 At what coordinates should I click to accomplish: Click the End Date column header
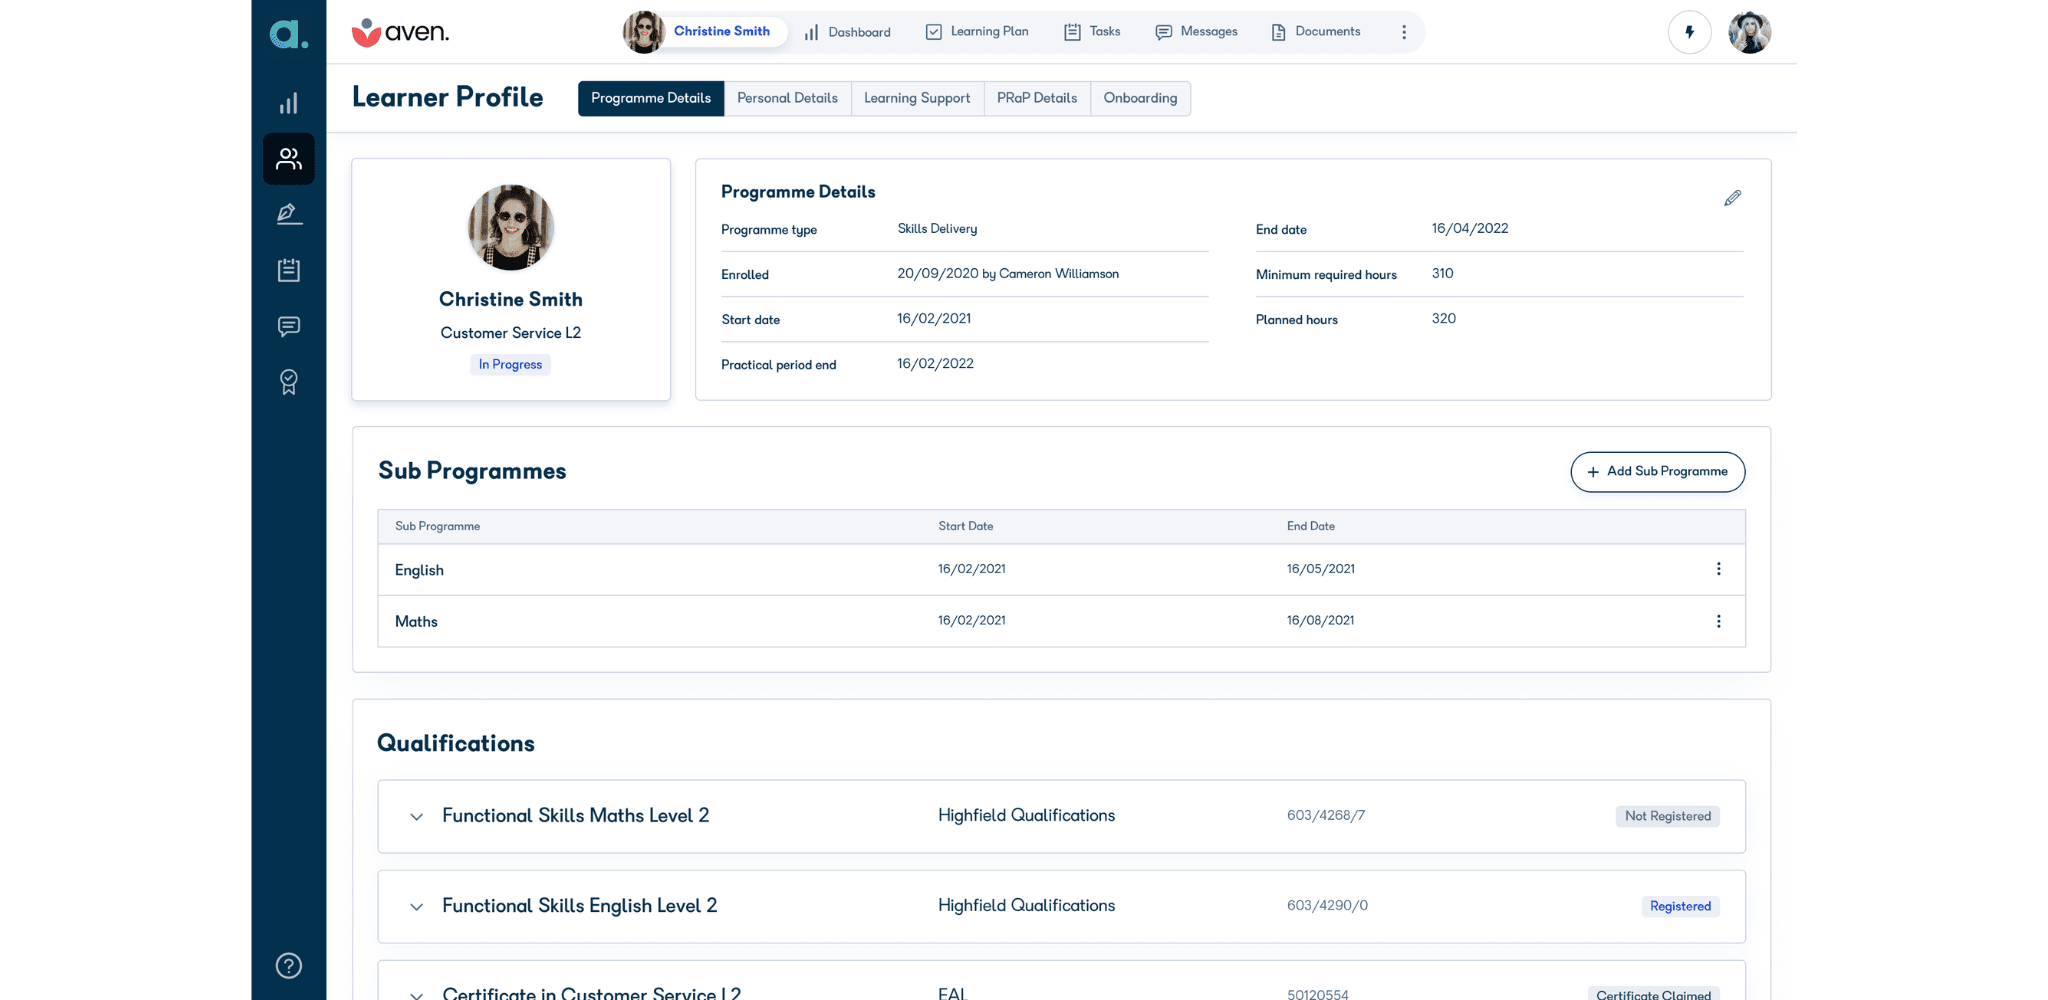tap(1311, 526)
